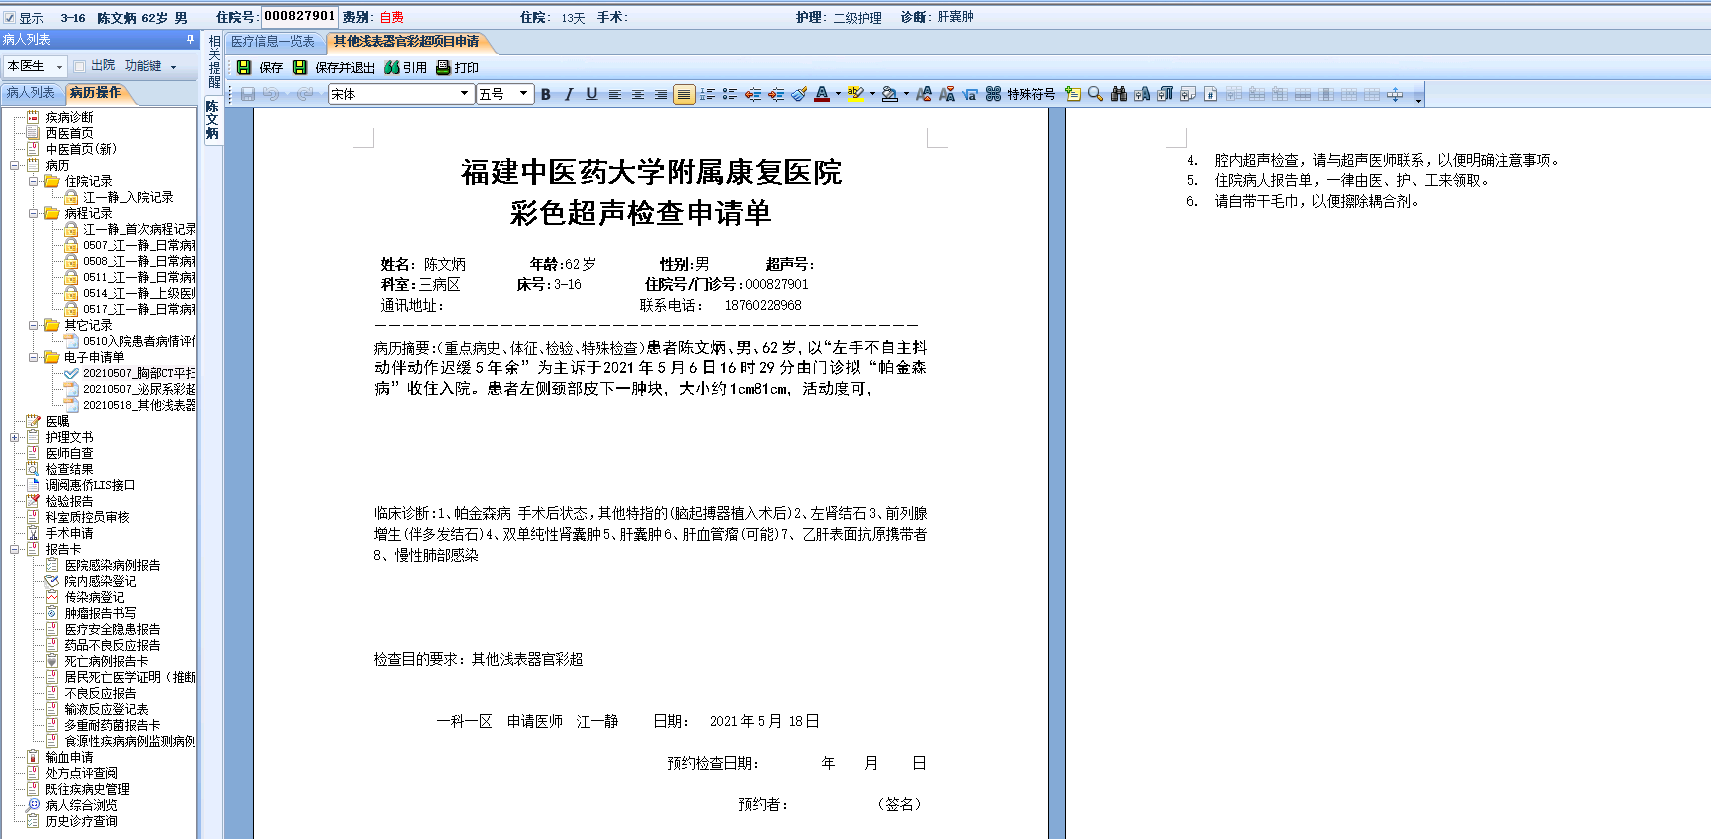Click the Bold formatting icon
Screen dimensions: 1711x839
pos(546,94)
